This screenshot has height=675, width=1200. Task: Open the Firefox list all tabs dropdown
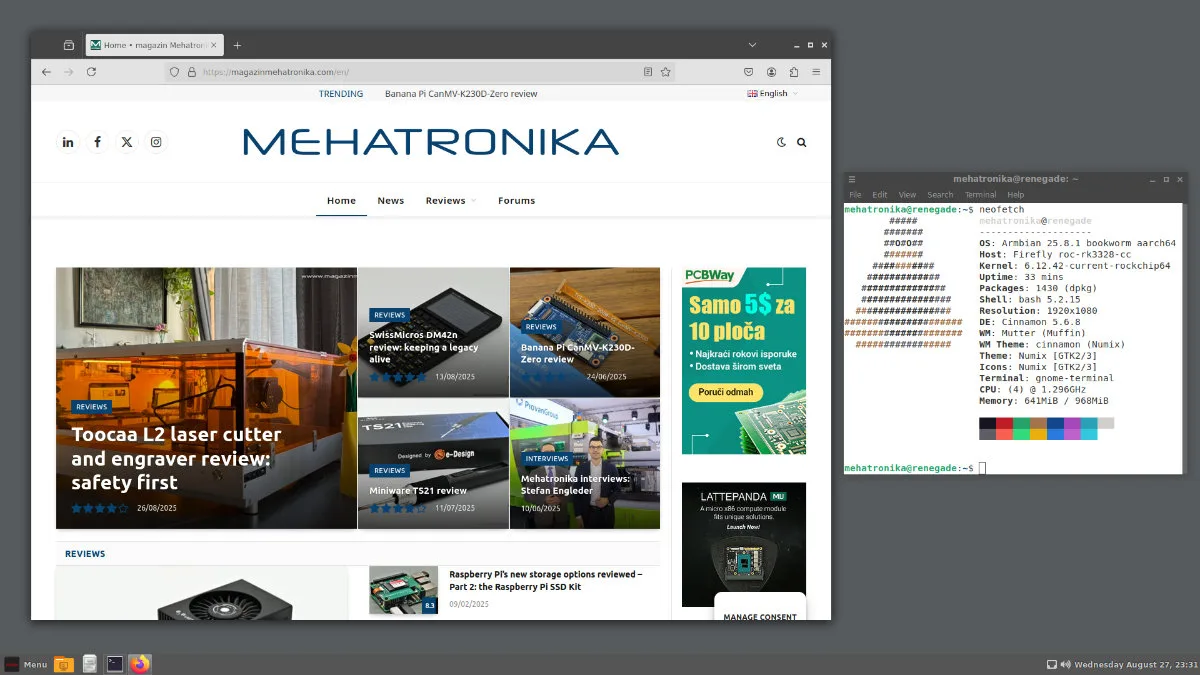tap(752, 45)
